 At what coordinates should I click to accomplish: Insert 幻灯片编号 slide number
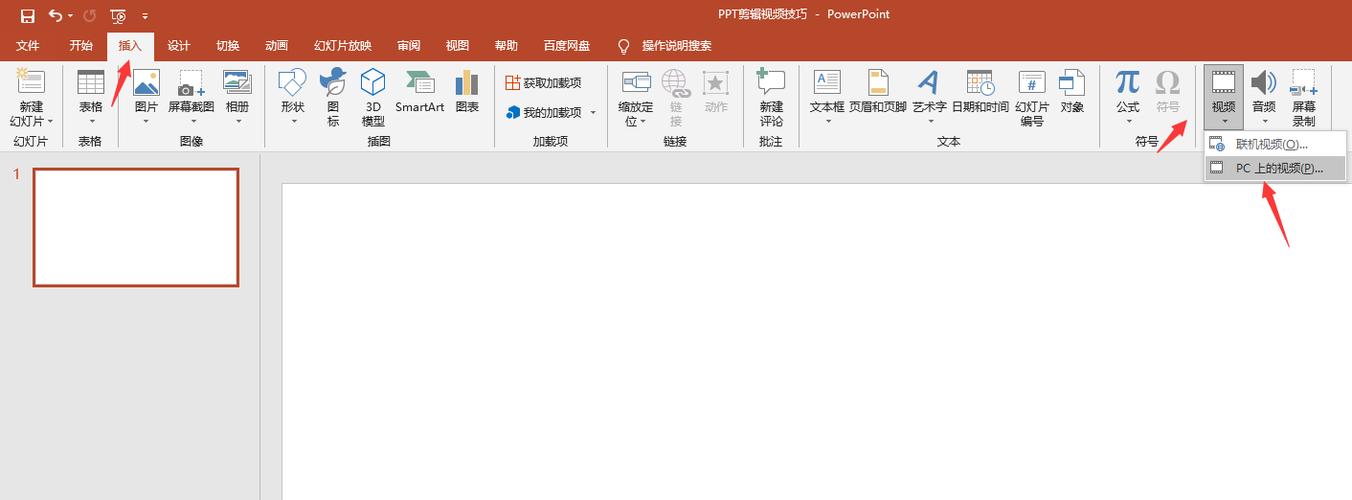pos(1032,97)
